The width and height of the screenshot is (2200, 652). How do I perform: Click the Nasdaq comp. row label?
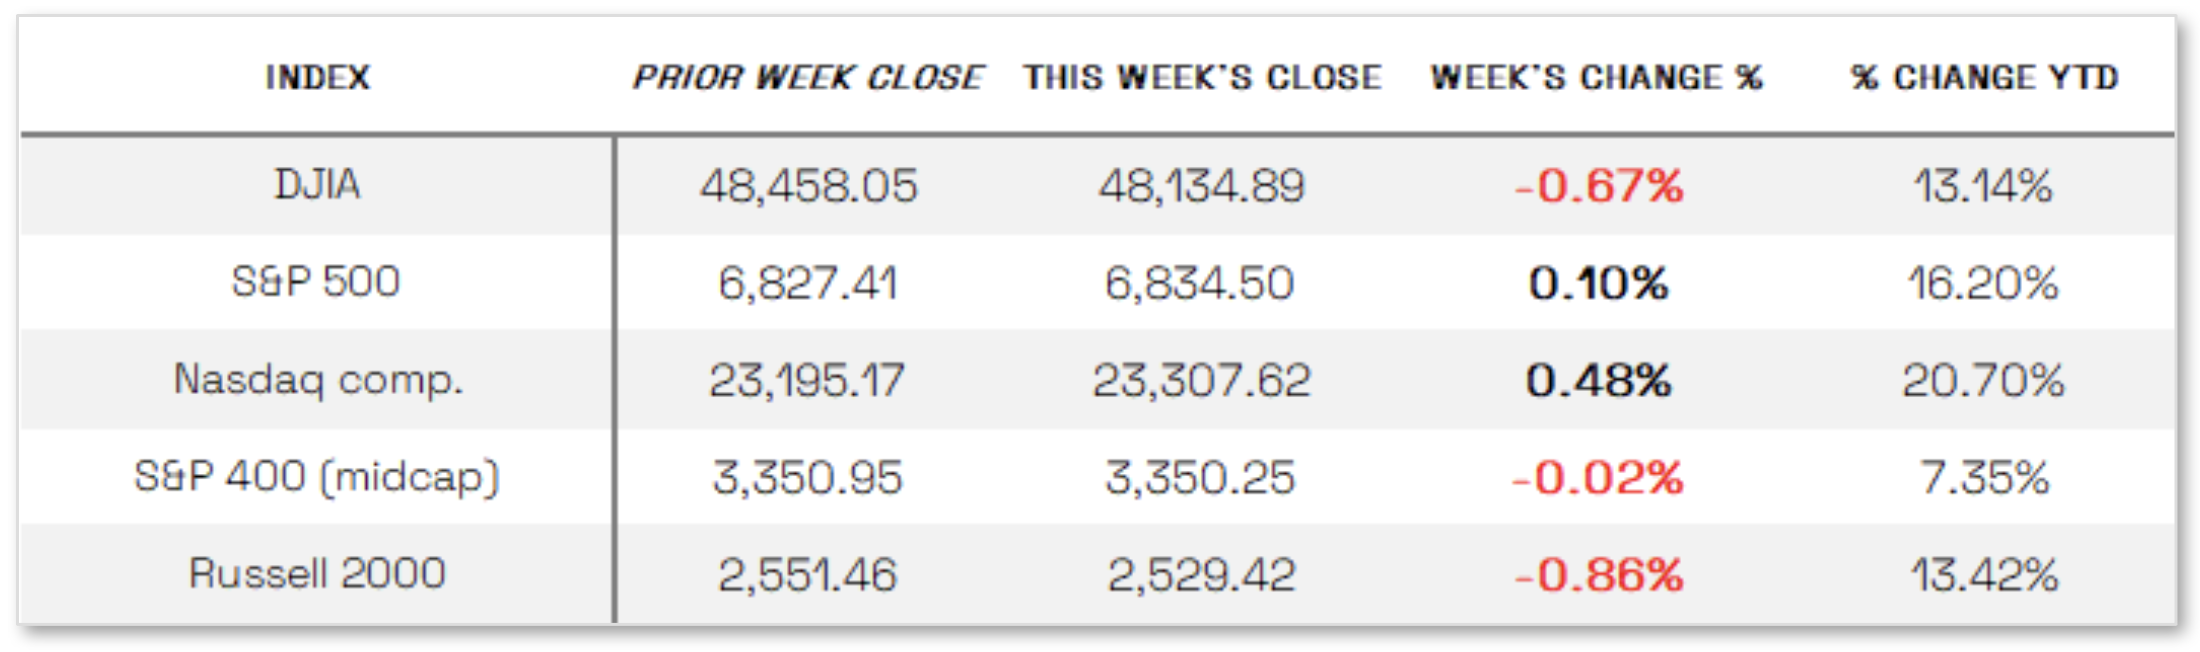(x=318, y=380)
